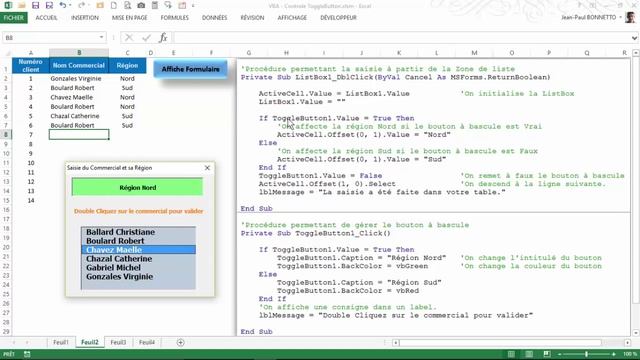Cancel formula entry with the X icon
This screenshot has height=360, width=640.
[x=129, y=38]
